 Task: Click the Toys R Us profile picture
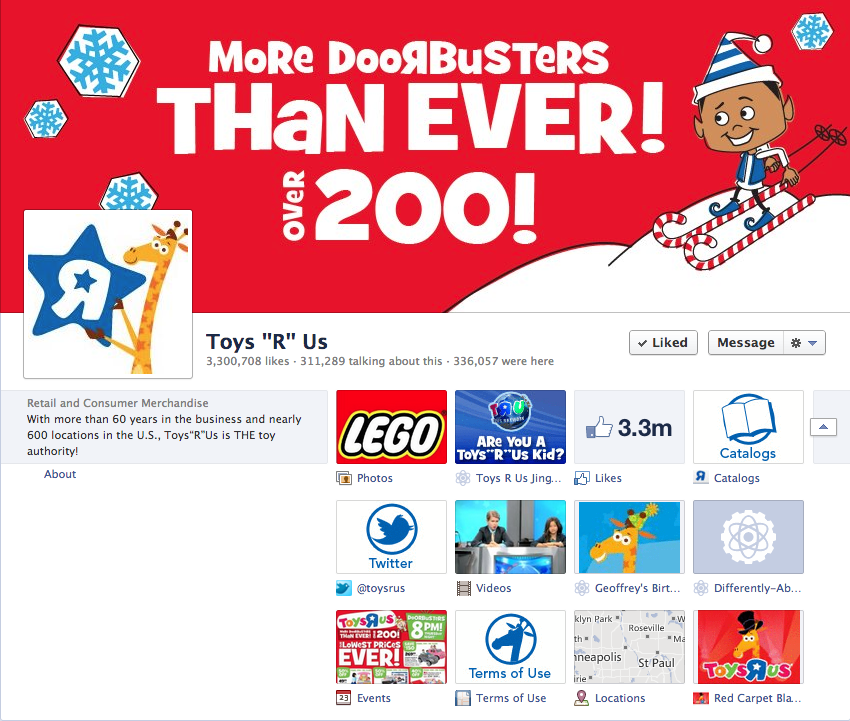pyautogui.click(x=108, y=294)
